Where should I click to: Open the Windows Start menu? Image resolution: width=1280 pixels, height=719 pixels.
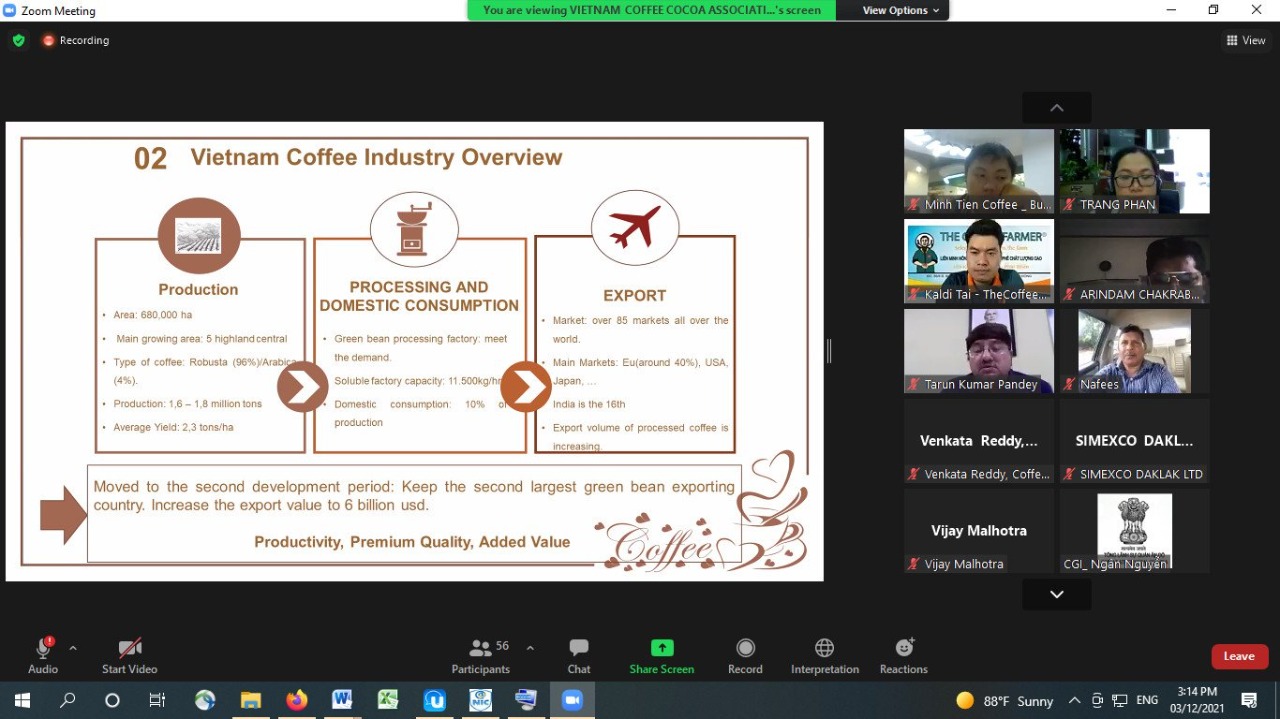(22, 700)
